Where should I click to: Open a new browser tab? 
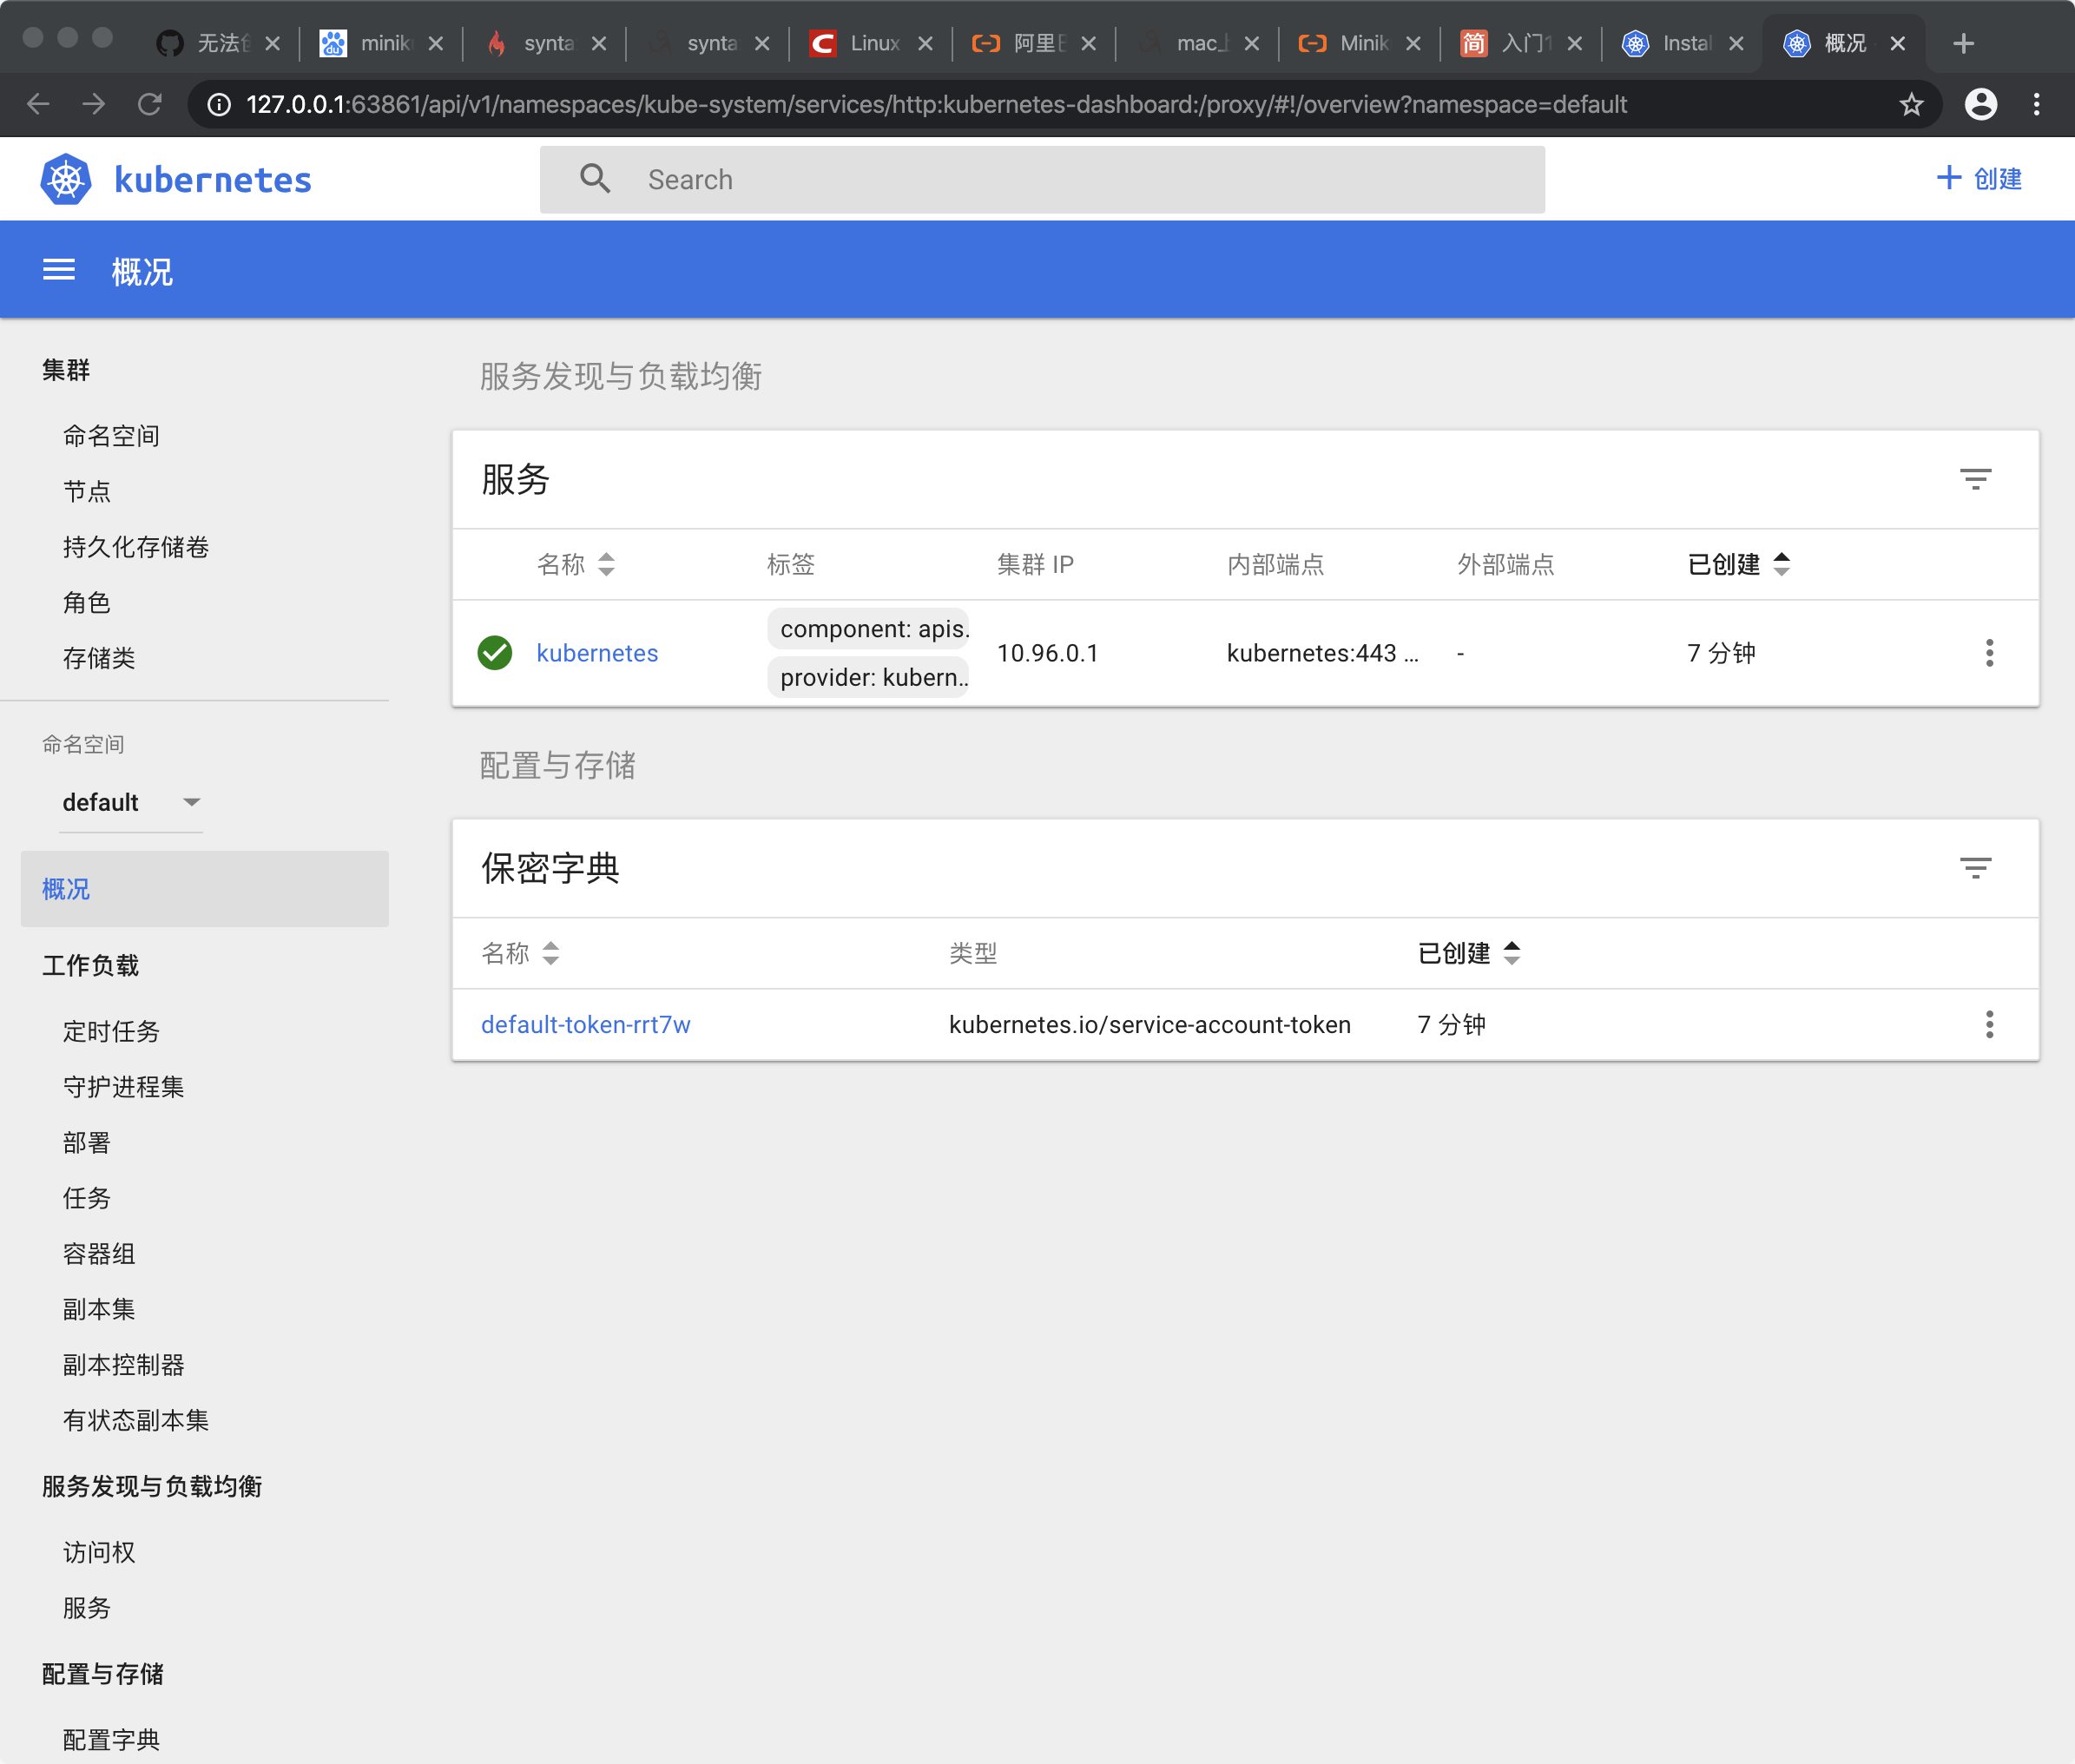[1963, 43]
